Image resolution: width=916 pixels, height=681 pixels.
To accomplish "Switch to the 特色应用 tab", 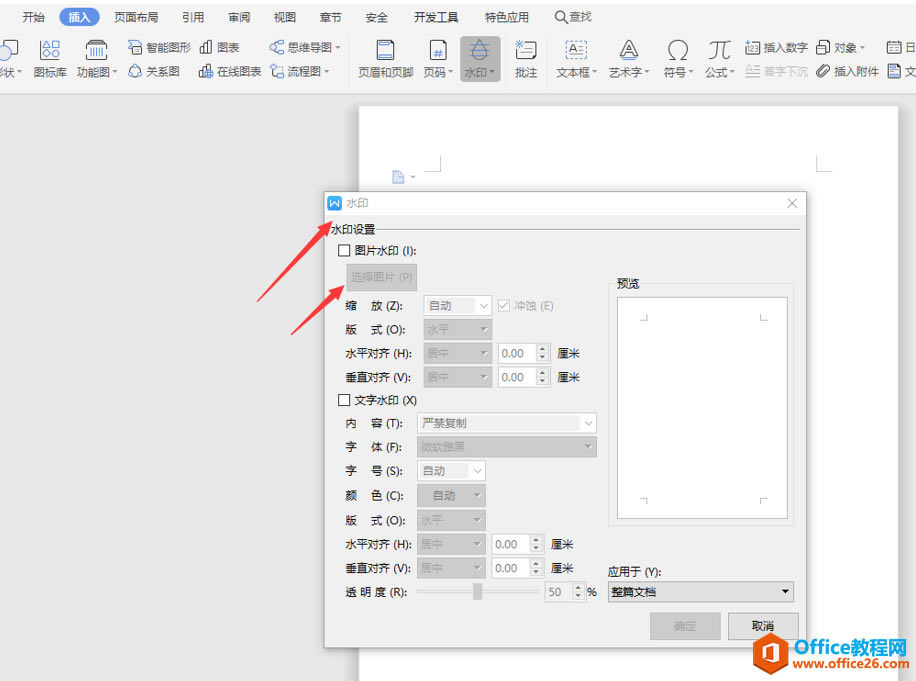I will pos(506,17).
